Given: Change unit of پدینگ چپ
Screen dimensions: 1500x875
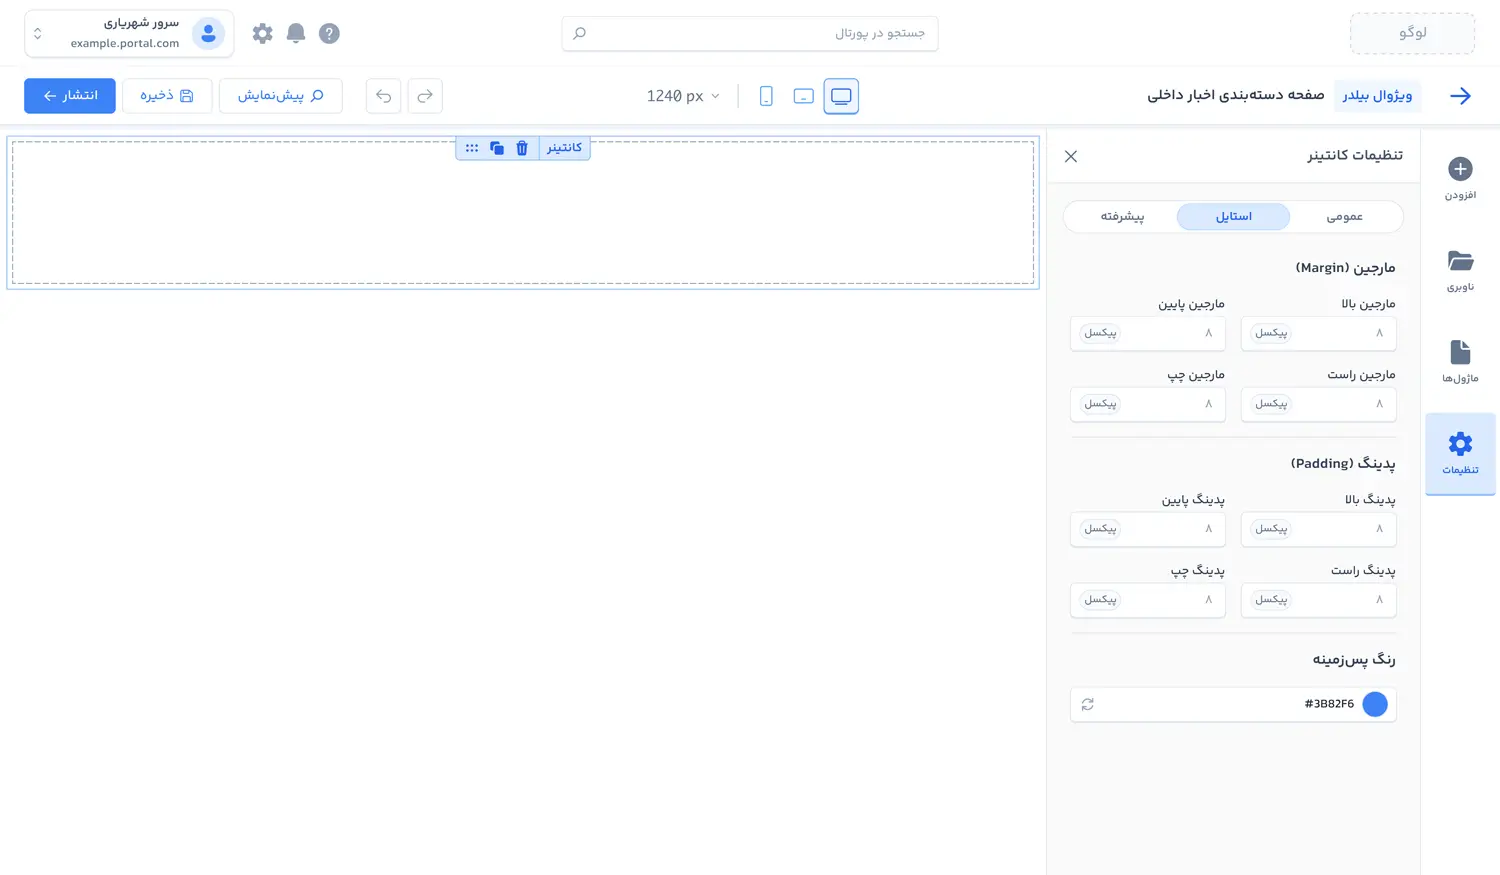Looking at the screenshot, I should pyautogui.click(x=1100, y=600).
